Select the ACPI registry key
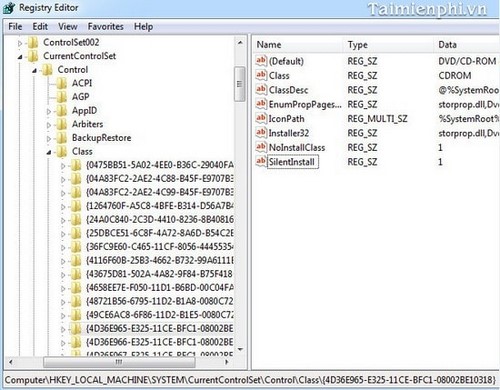 tap(82, 83)
